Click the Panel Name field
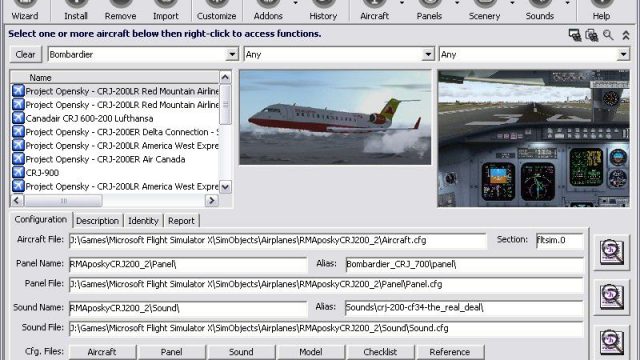Image resolution: width=640 pixels, height=360 pixels. coord(188,264)
